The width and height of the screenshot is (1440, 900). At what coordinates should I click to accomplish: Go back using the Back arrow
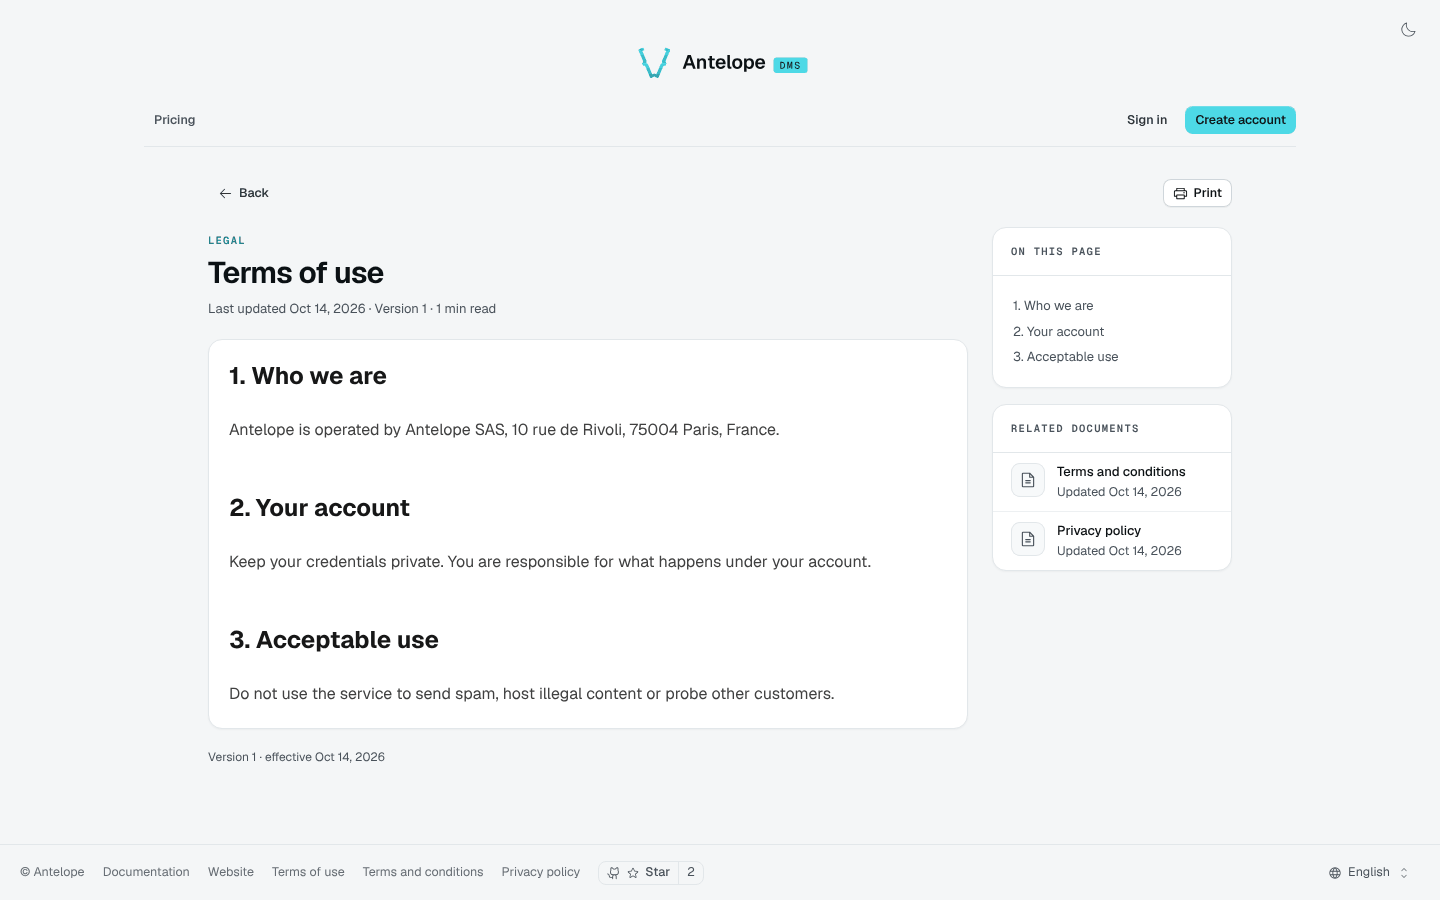pos(244,193)
